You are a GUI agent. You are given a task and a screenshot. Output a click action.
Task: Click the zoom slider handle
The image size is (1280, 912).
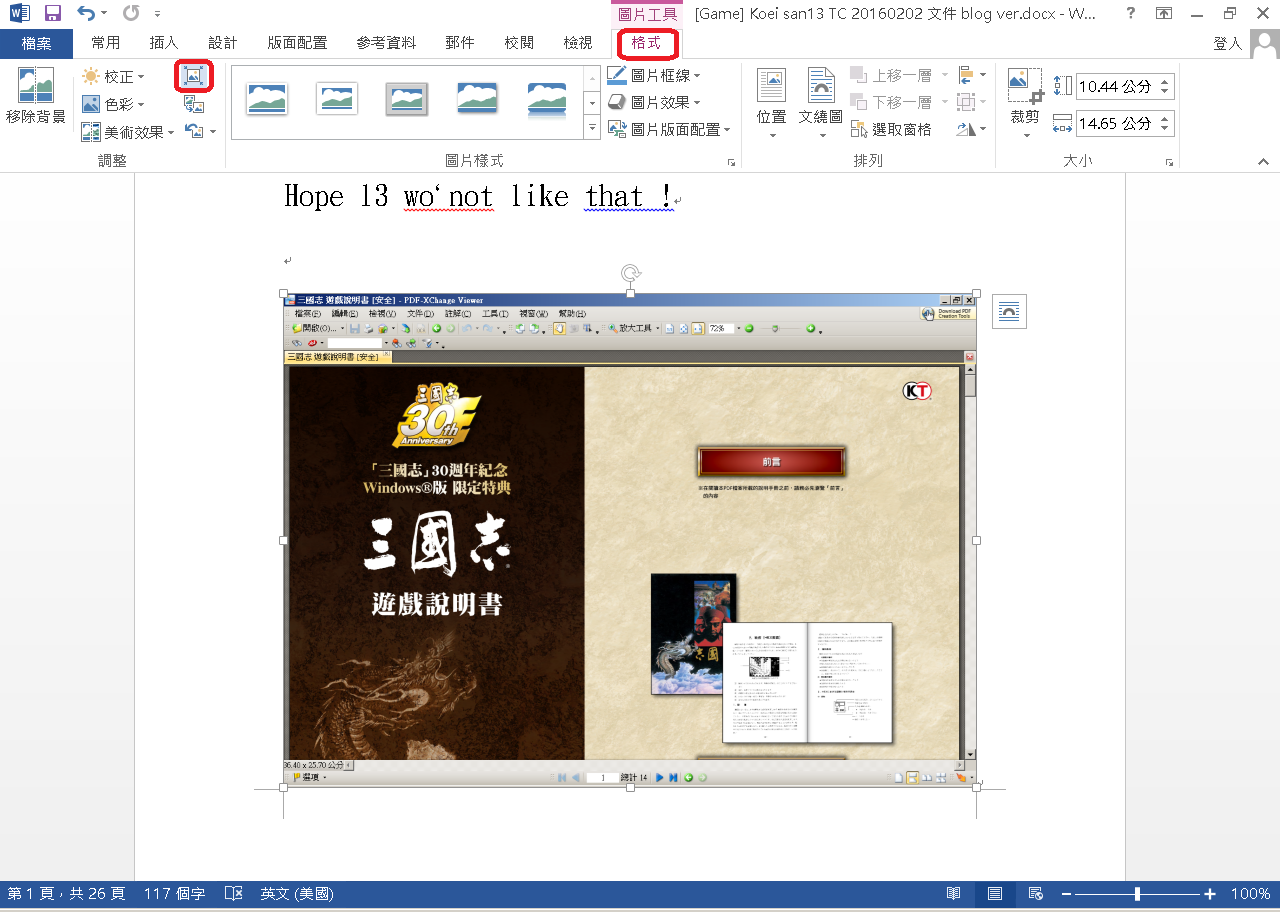pos(1137,893)
